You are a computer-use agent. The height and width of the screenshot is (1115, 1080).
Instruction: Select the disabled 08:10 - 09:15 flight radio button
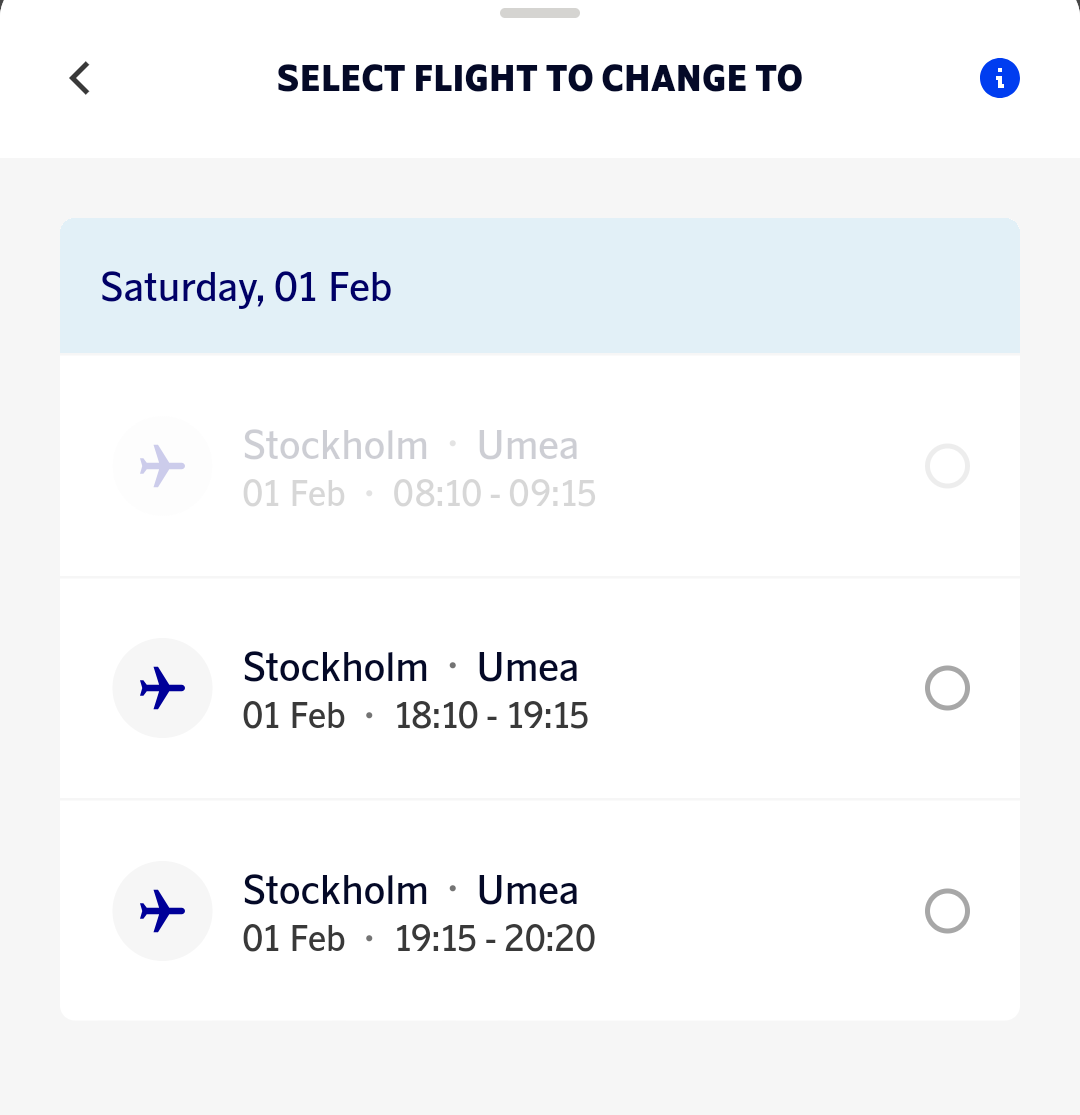point(947,466)
